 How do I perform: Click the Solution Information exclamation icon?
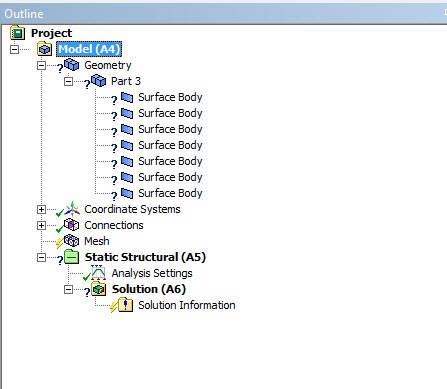pyautogui.click(x=125, y=305)
